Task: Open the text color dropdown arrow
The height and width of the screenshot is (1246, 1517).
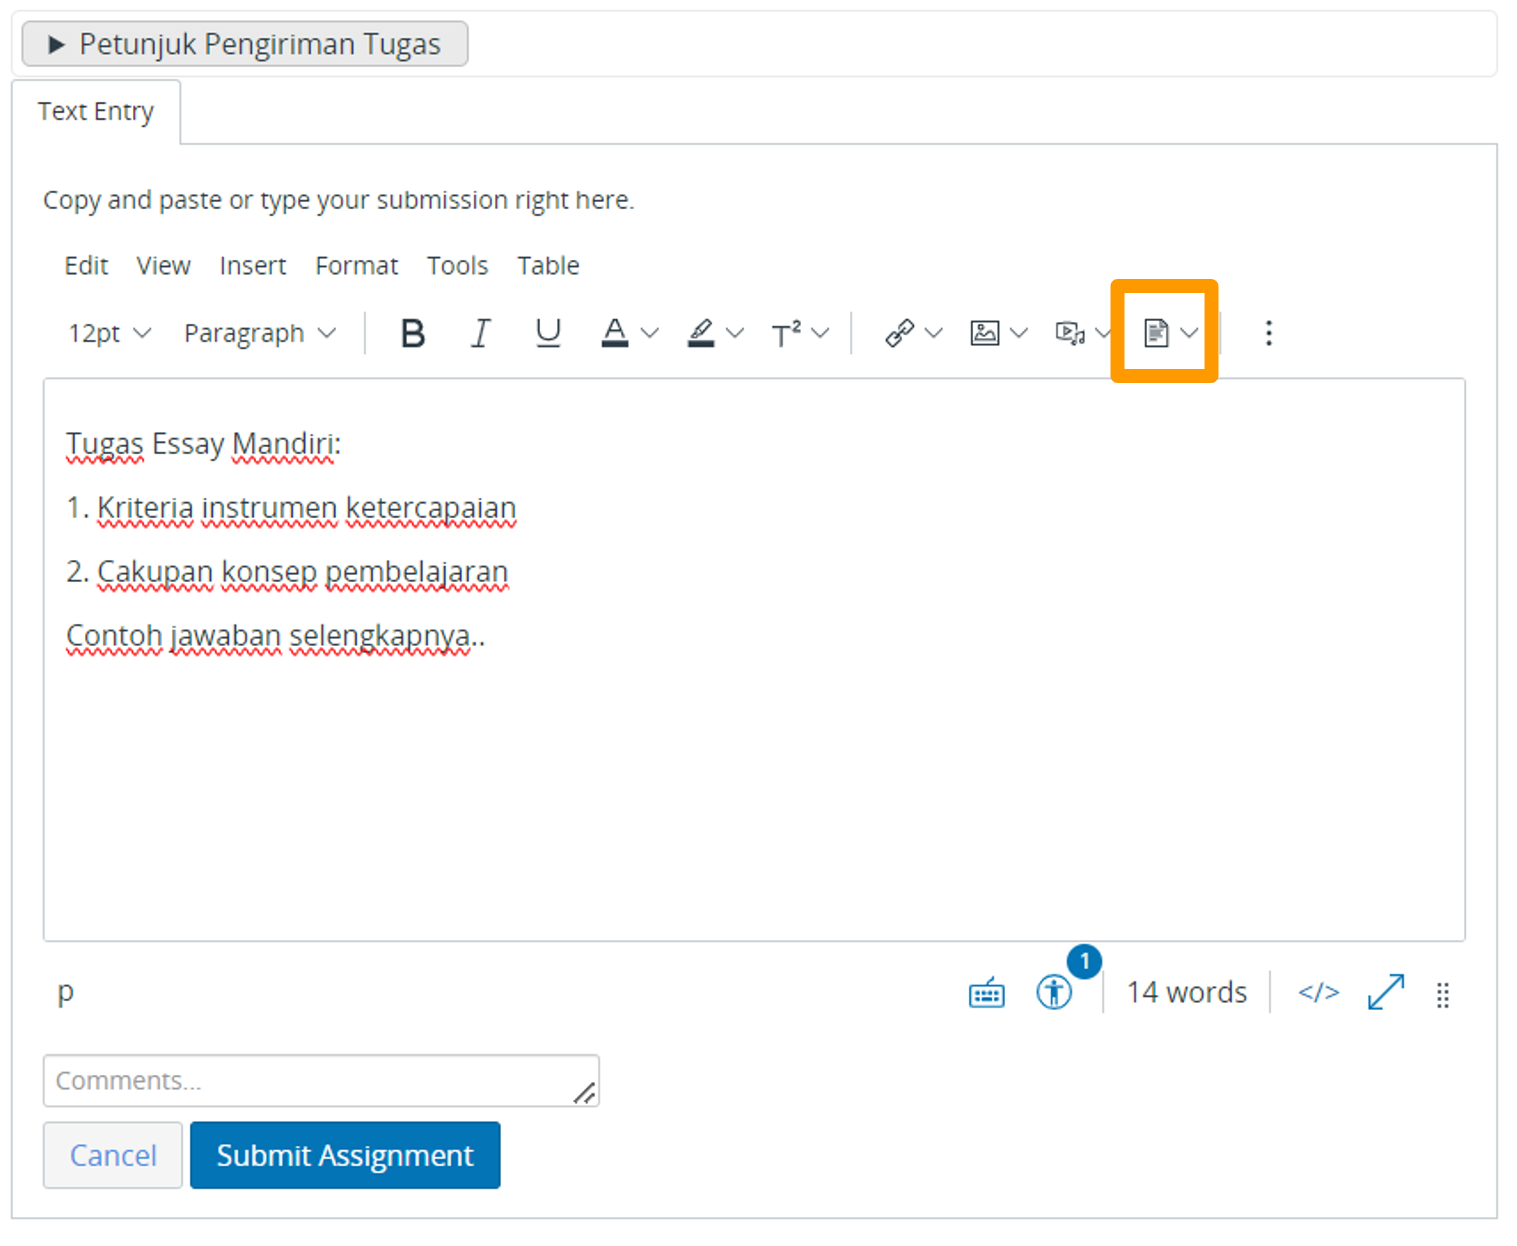Action: (650, 333)
